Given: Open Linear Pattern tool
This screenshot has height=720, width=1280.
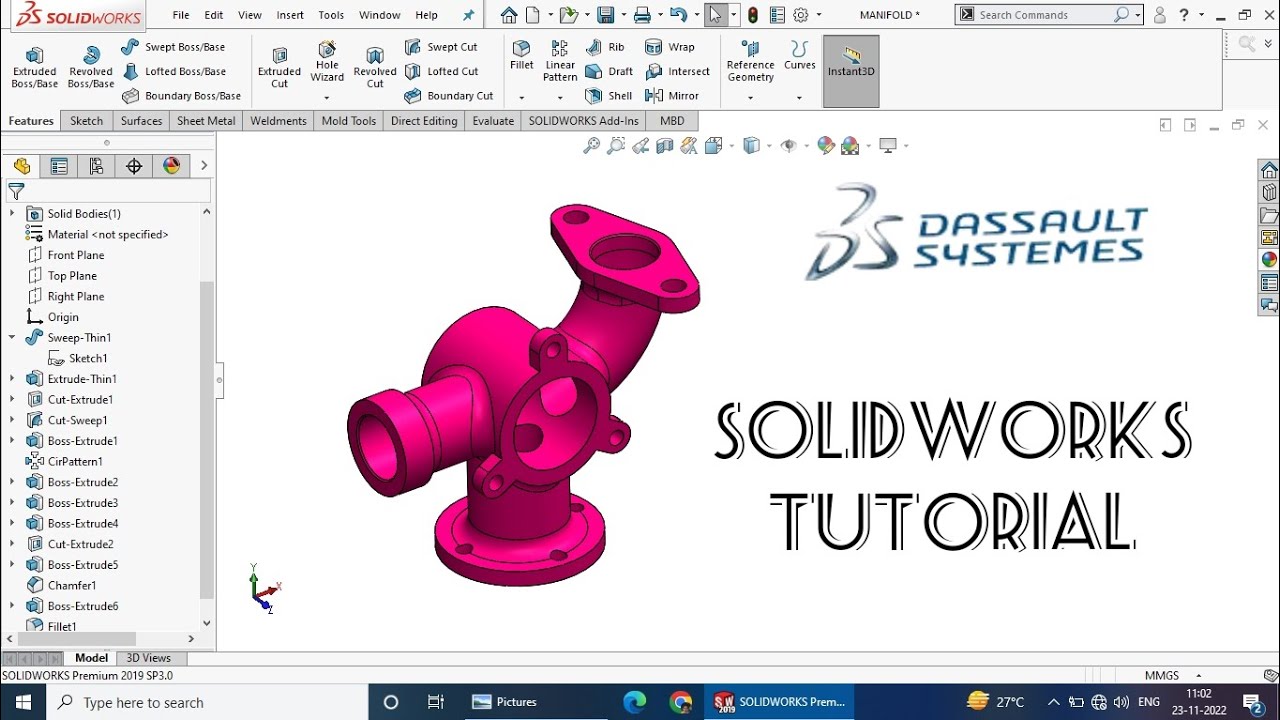Looking at the screenshot, I should point(560,62).
